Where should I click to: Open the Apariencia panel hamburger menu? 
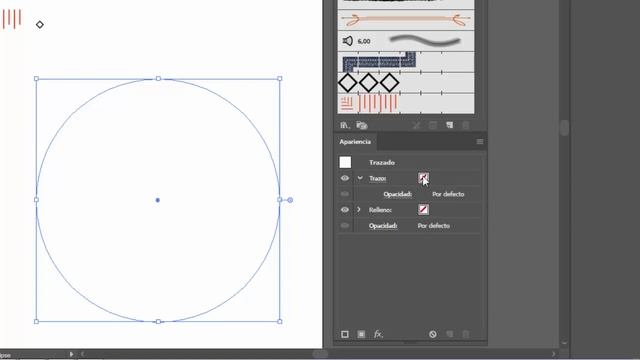[480, 142]
